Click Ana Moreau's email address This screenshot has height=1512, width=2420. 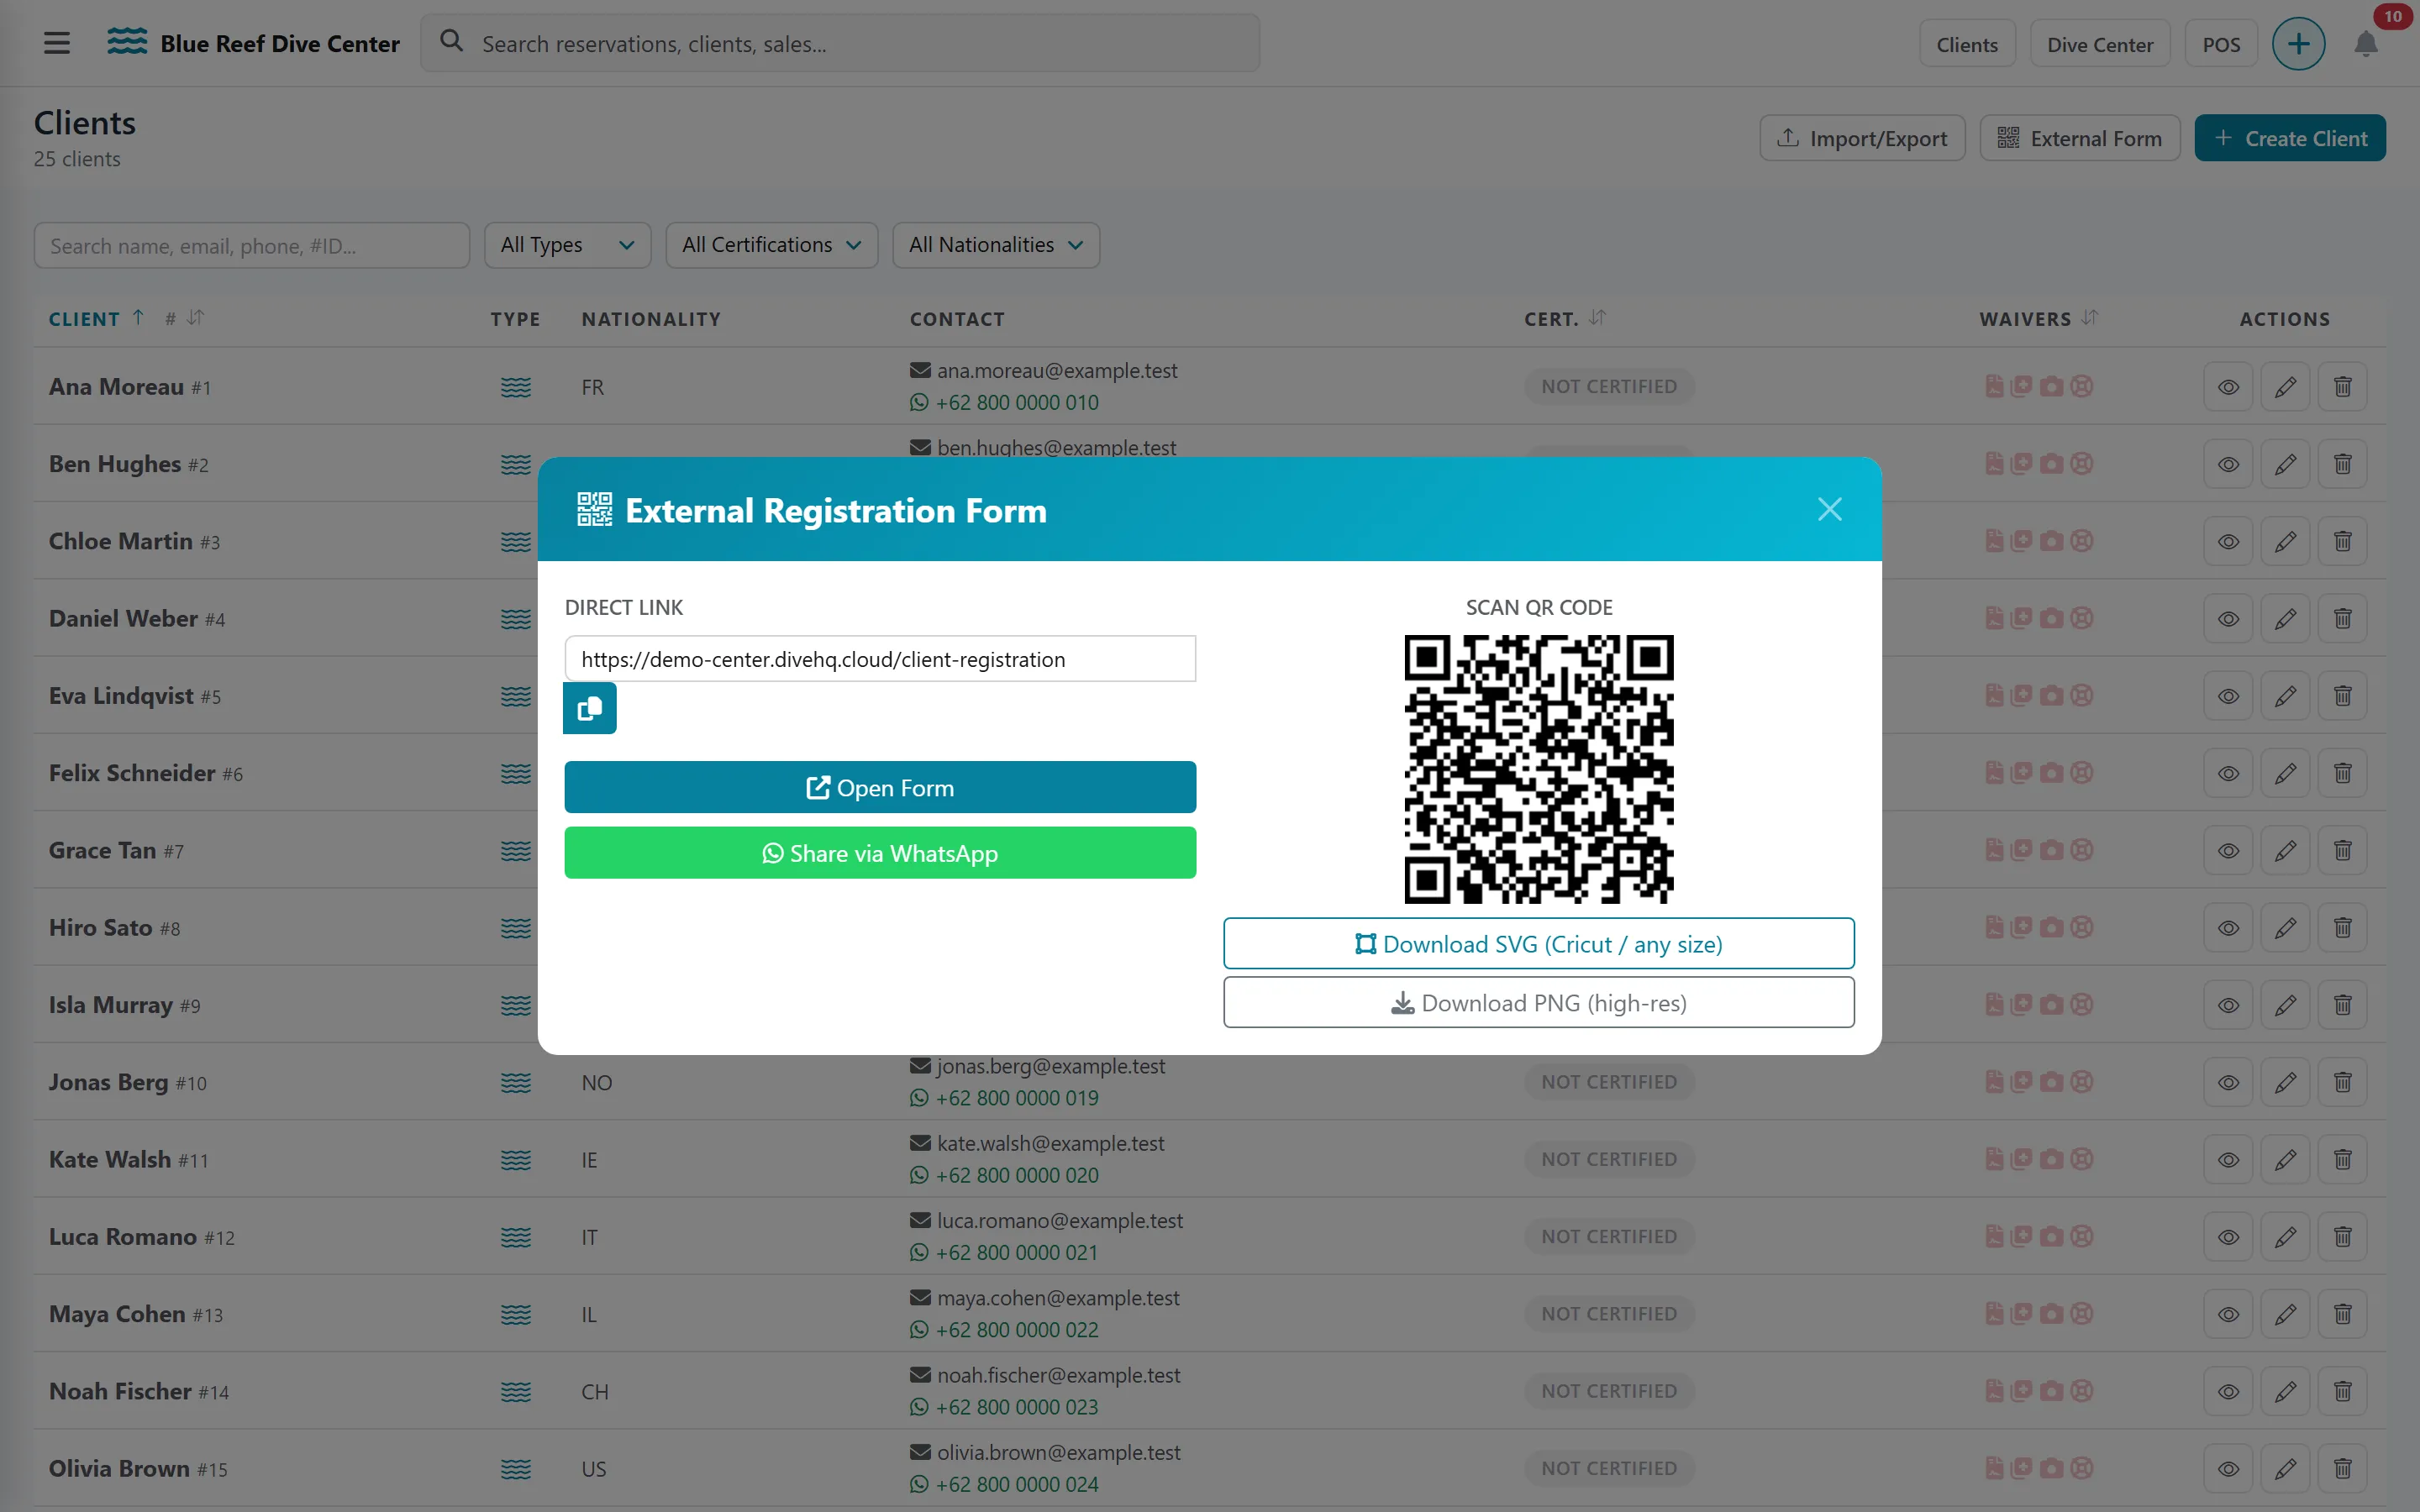click(x=1056, y=371)
